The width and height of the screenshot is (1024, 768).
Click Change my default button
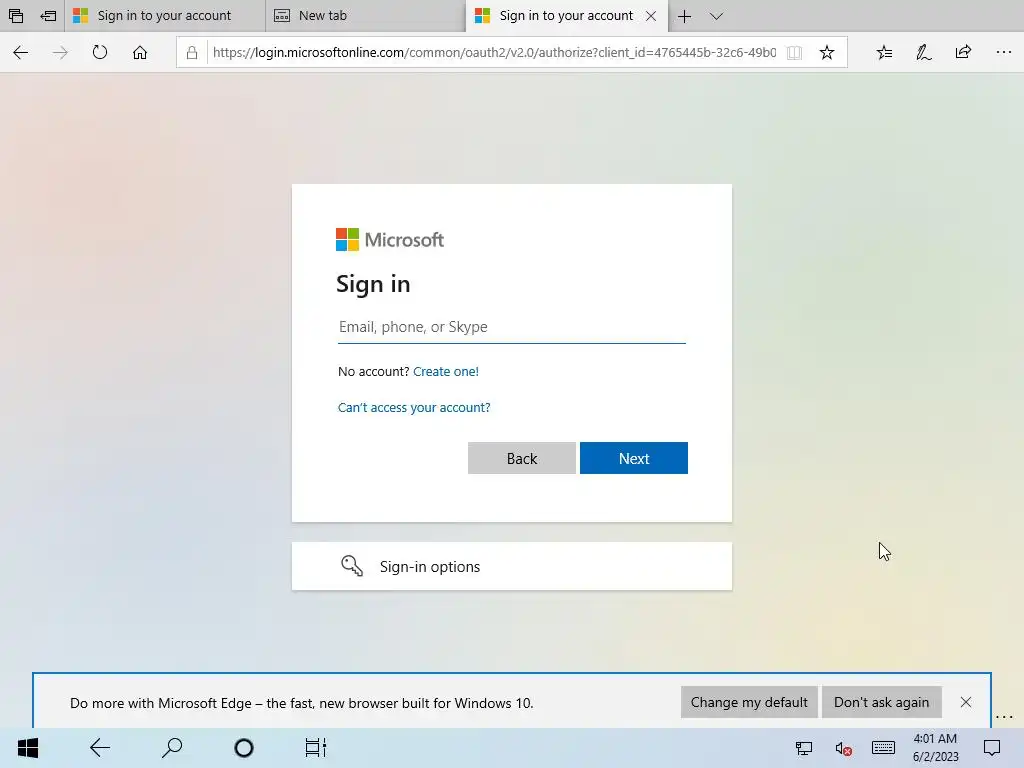749,702
